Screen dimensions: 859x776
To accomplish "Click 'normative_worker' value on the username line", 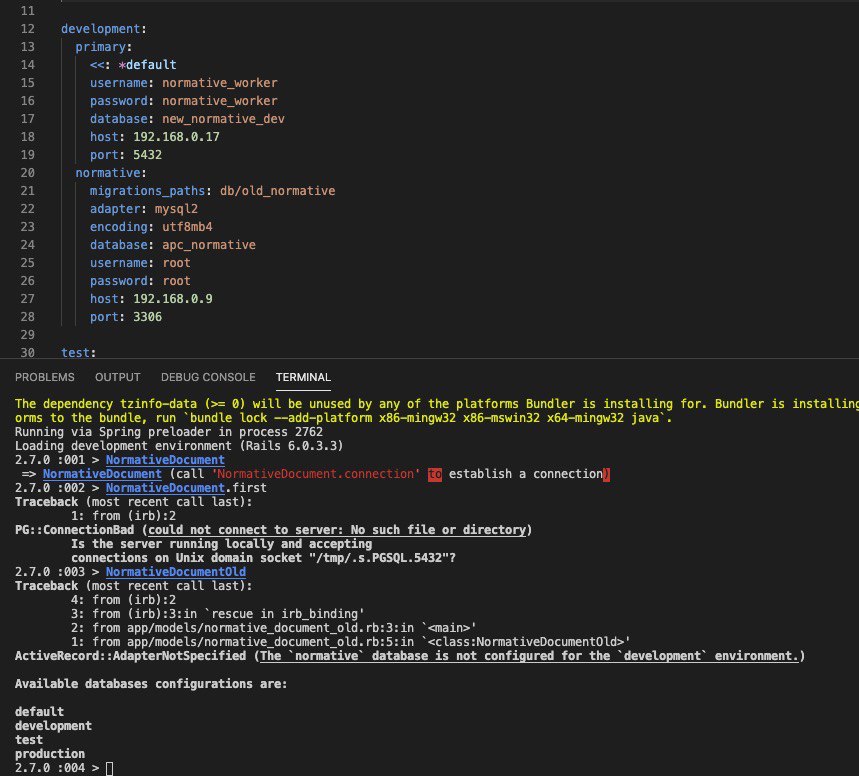I will (220, 83).
